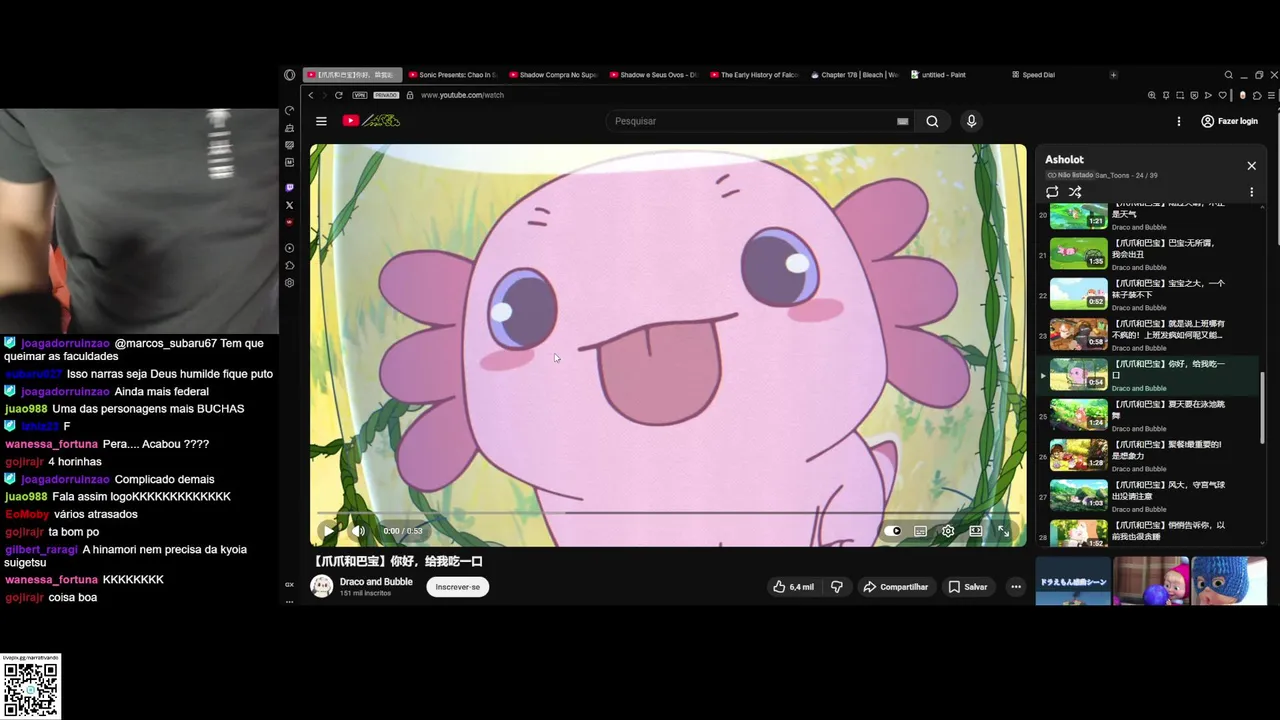The width and height of the screenshot is (1280, 720).
Task: Enter fullscreen in the video player
Action: point(1003,531)
